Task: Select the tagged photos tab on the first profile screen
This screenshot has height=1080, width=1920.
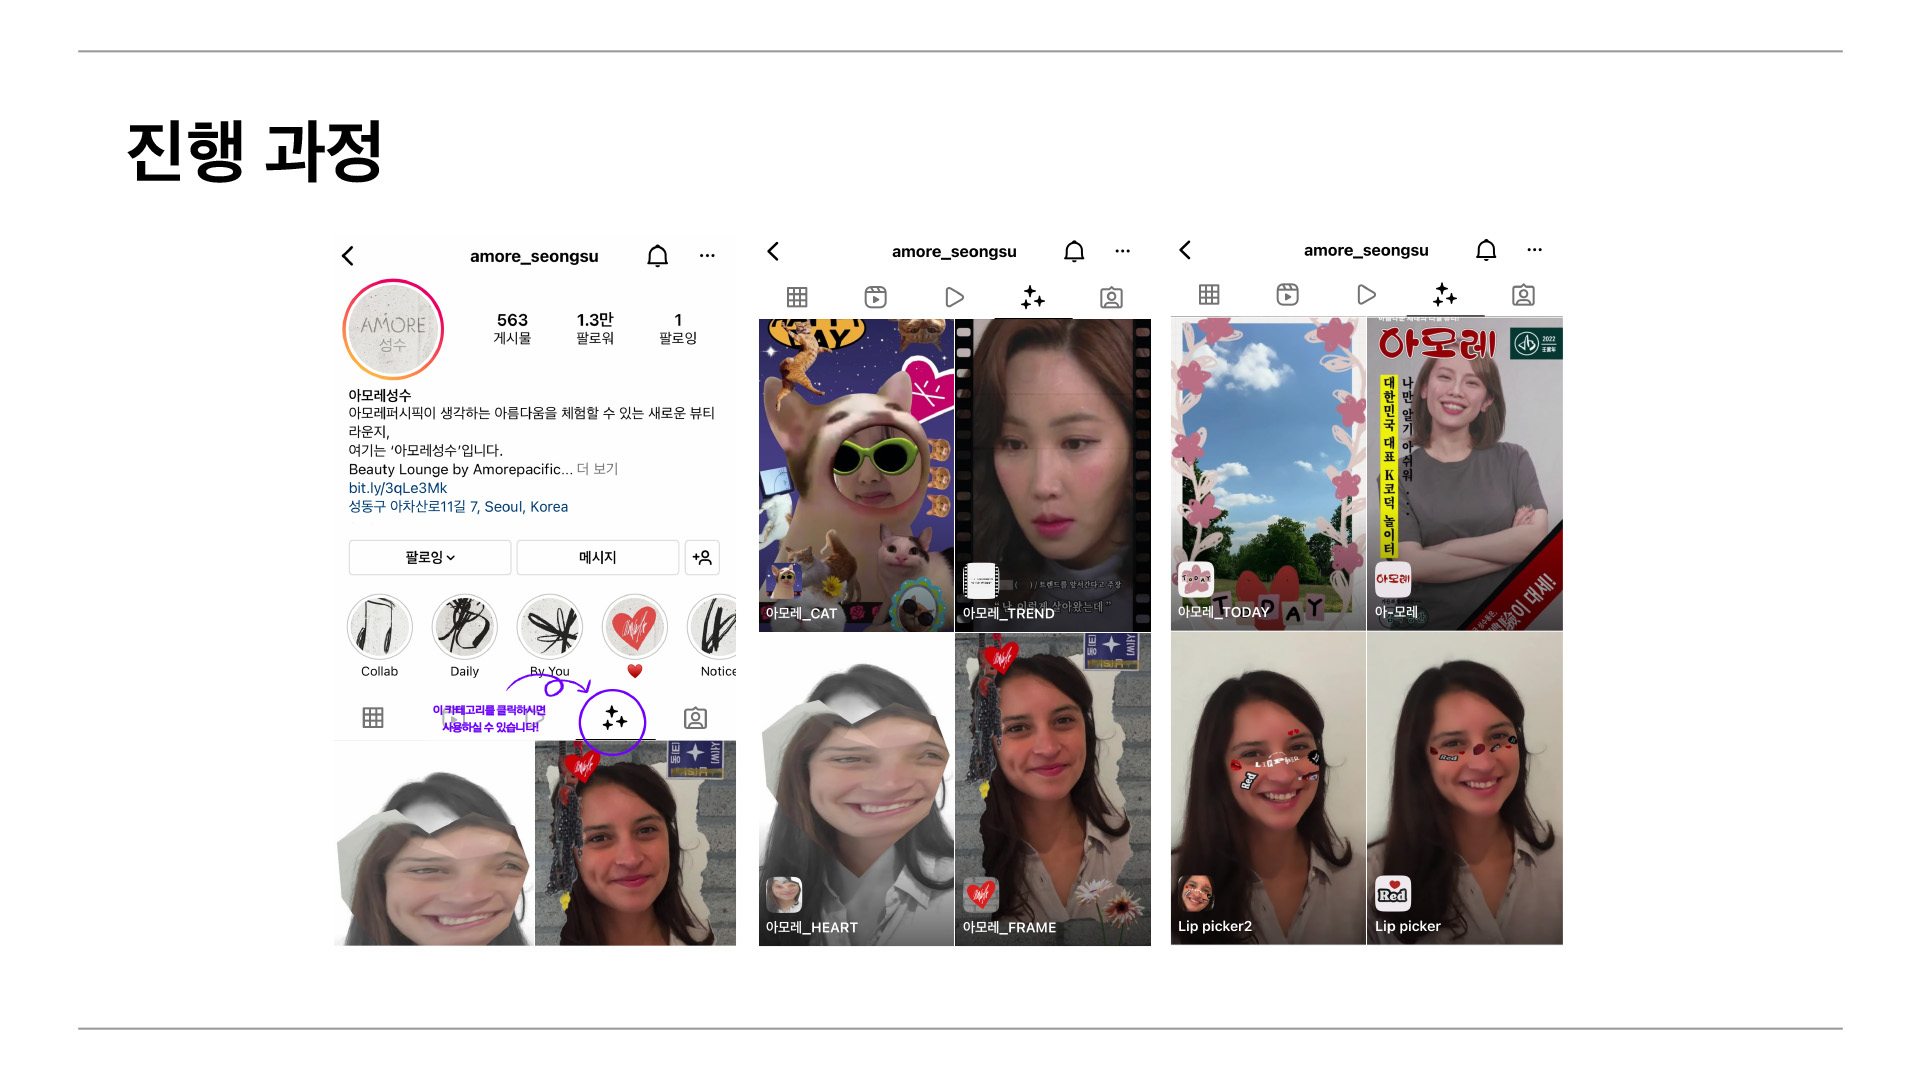Action: [x=695, y=718]
